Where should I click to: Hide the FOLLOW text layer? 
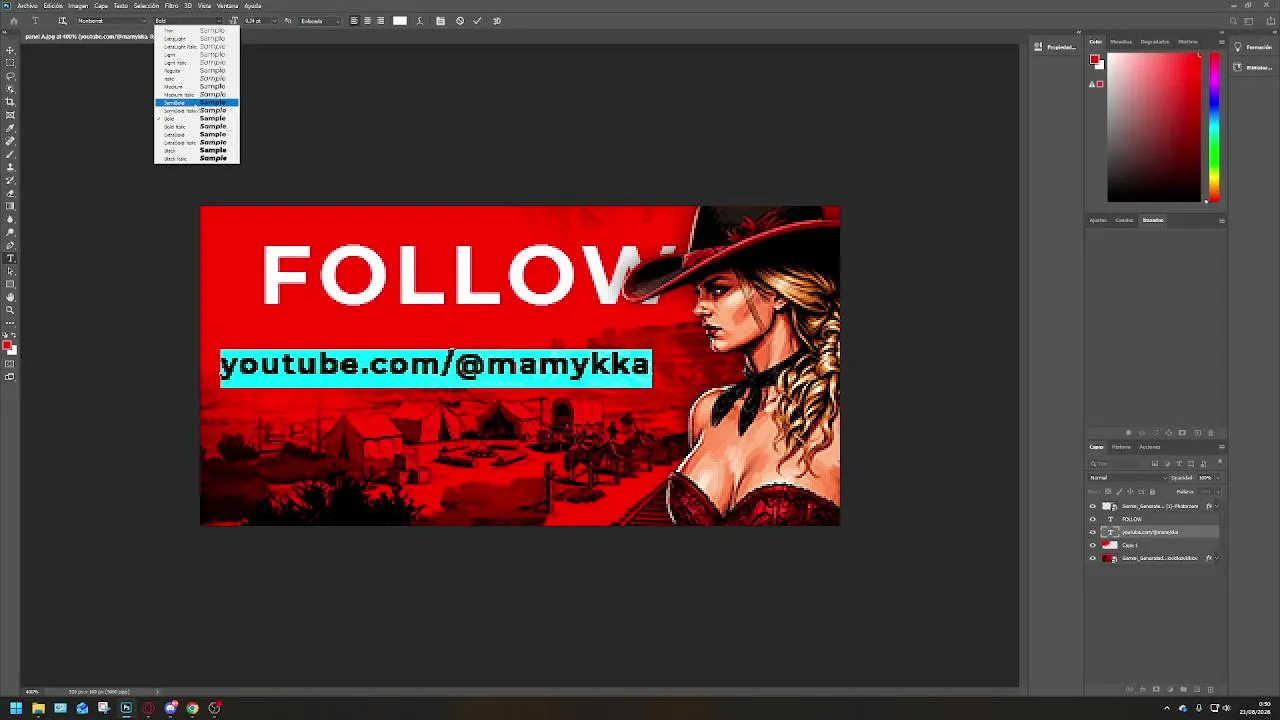click(x=1092, y=519)
